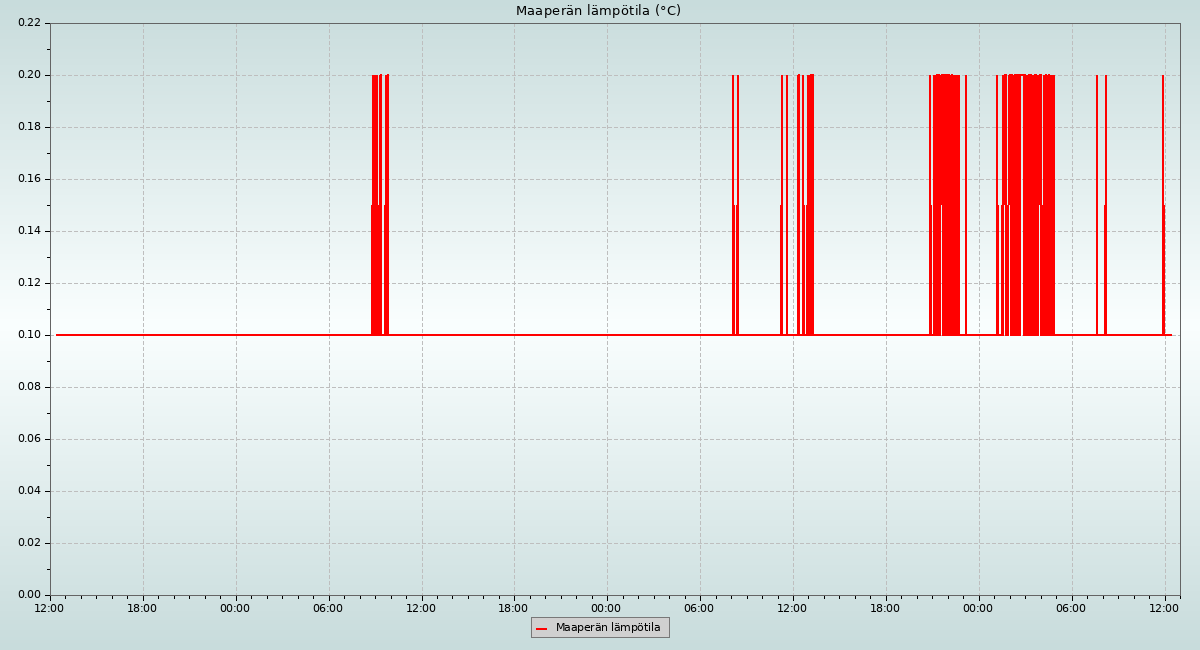
Task: Click the leftmost 18:00 x-axis label
Action: [143, 608]
